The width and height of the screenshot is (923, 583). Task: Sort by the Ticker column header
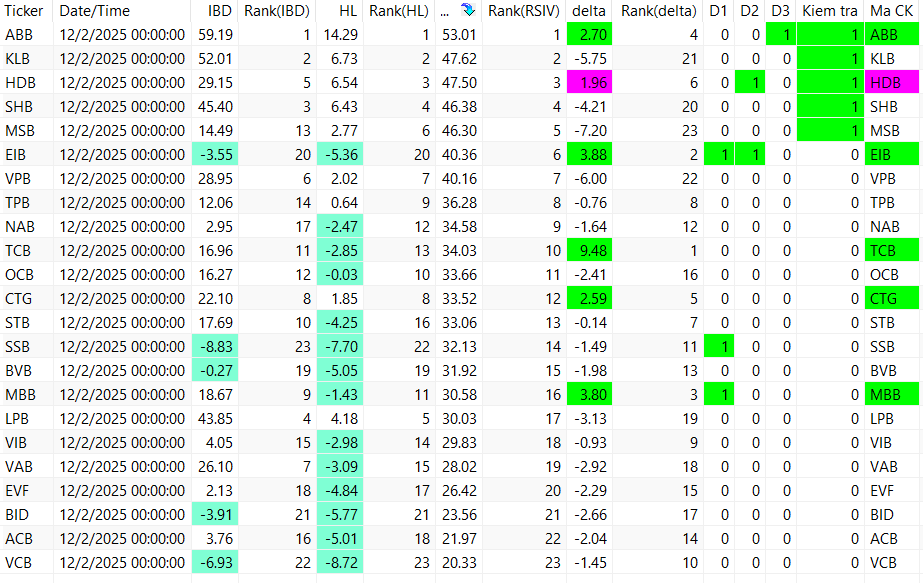pos(24,11)
